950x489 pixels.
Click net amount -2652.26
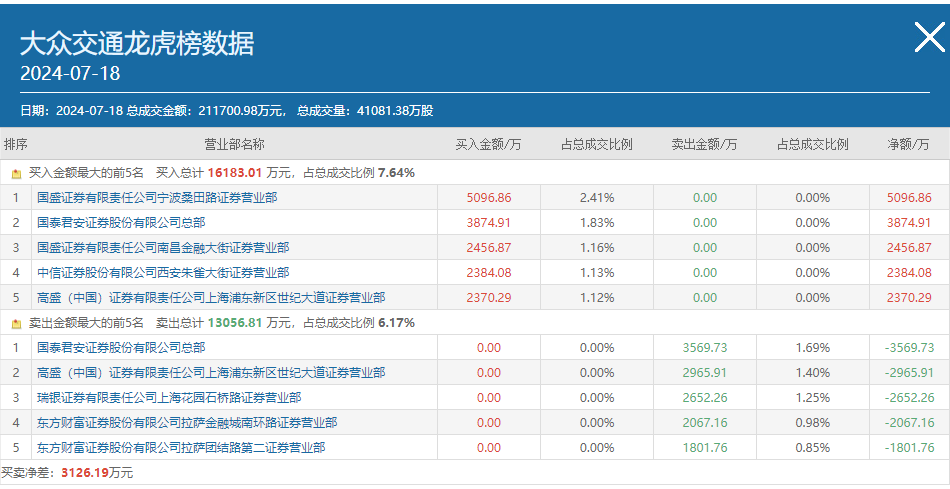909,398
